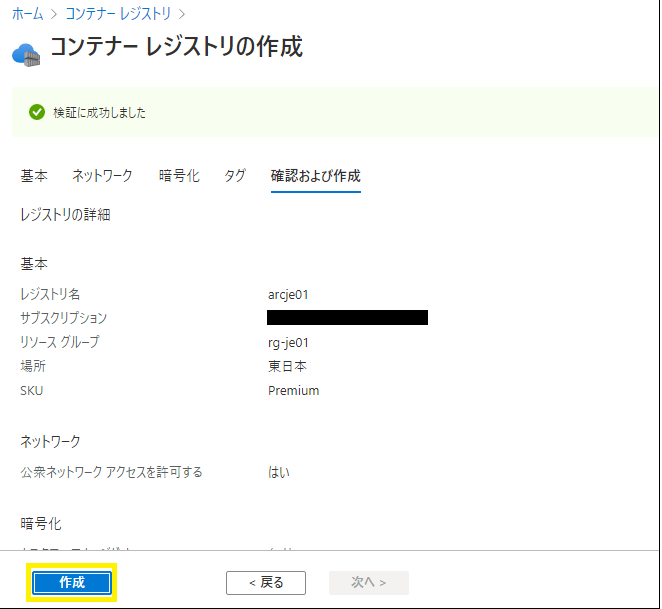Click the public network access value はい
This screenshot has height=609, width=662.
(x=279, y=472)
